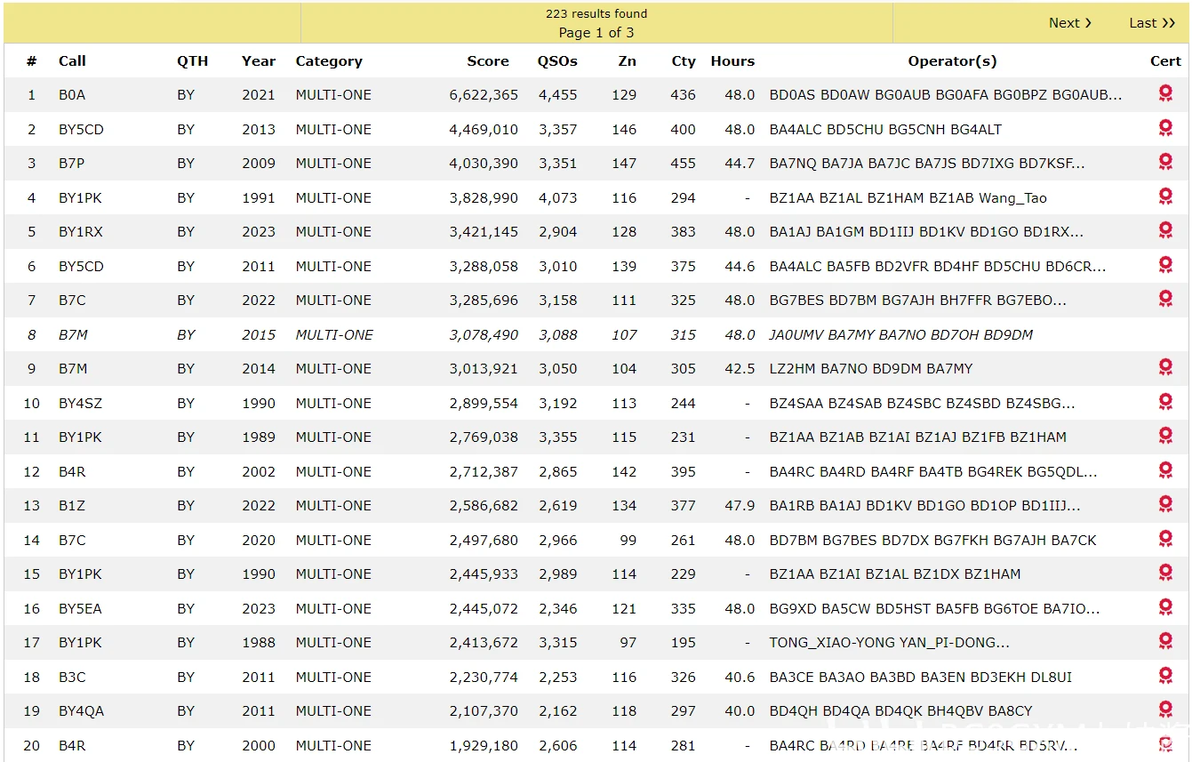
Task: Jump to the Last results page
Action: (1152, 23)
